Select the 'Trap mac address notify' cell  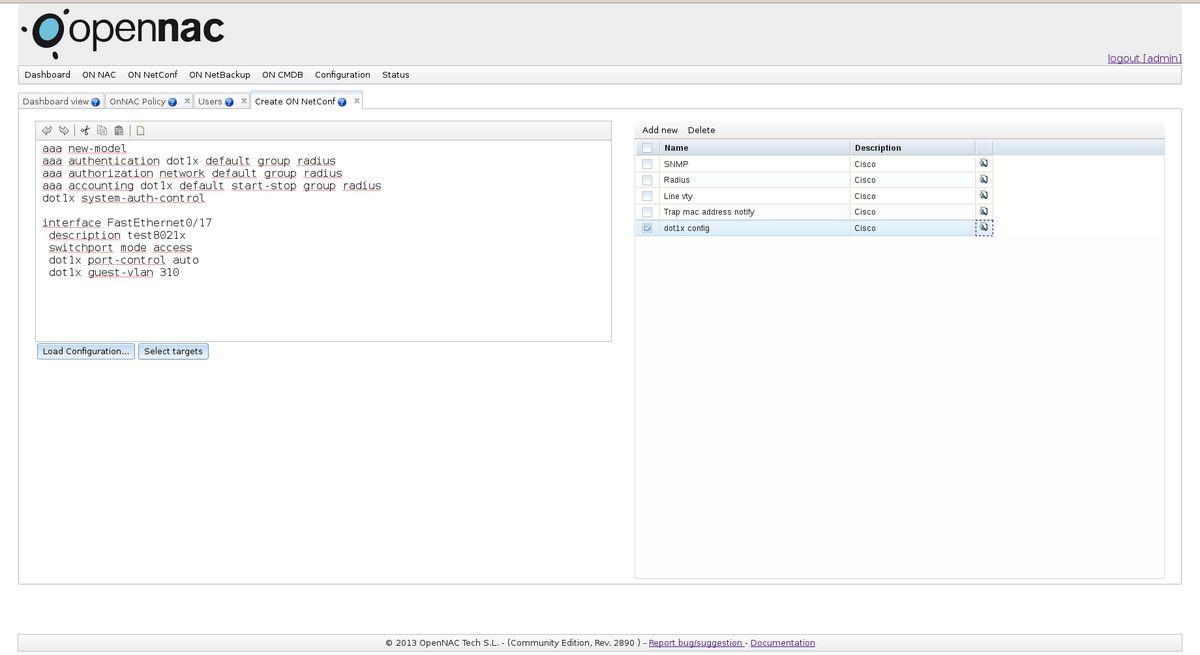tap(754, 212)
